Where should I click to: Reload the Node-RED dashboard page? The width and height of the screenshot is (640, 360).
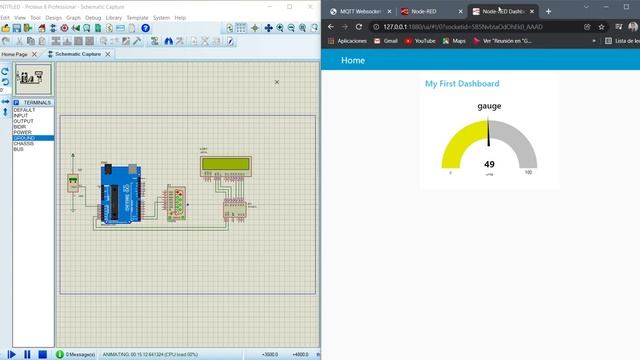359,27
